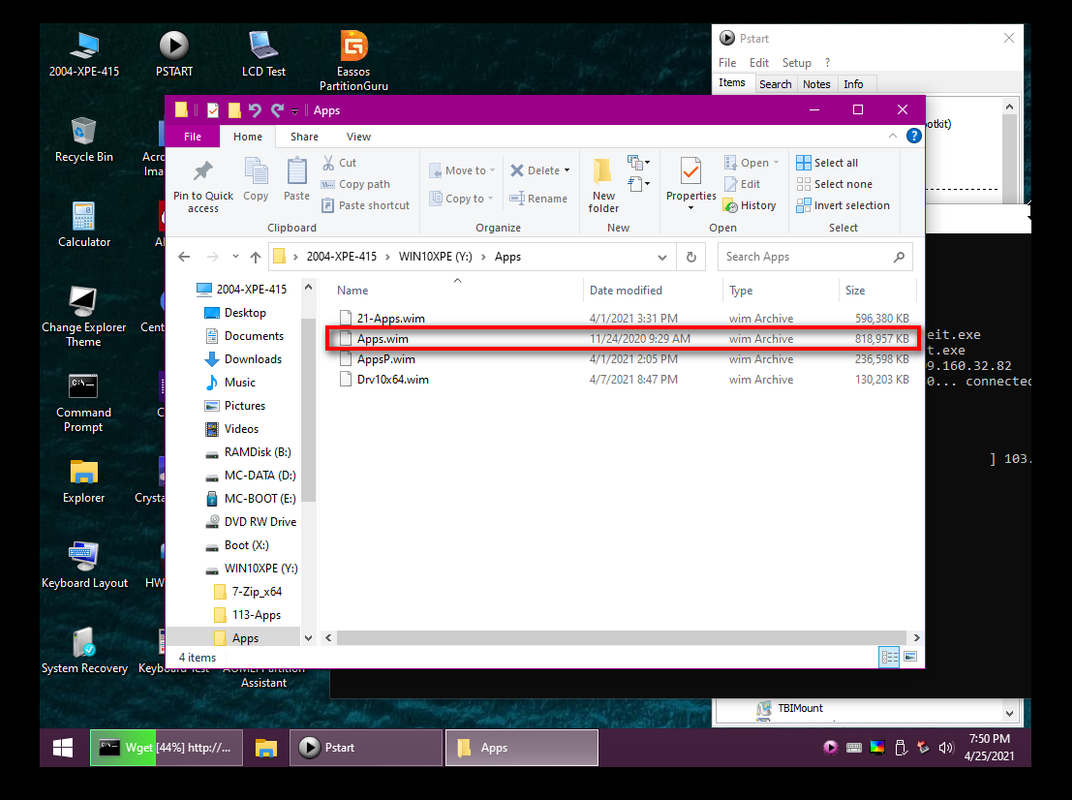Click the volume icon in system tray

946,747
